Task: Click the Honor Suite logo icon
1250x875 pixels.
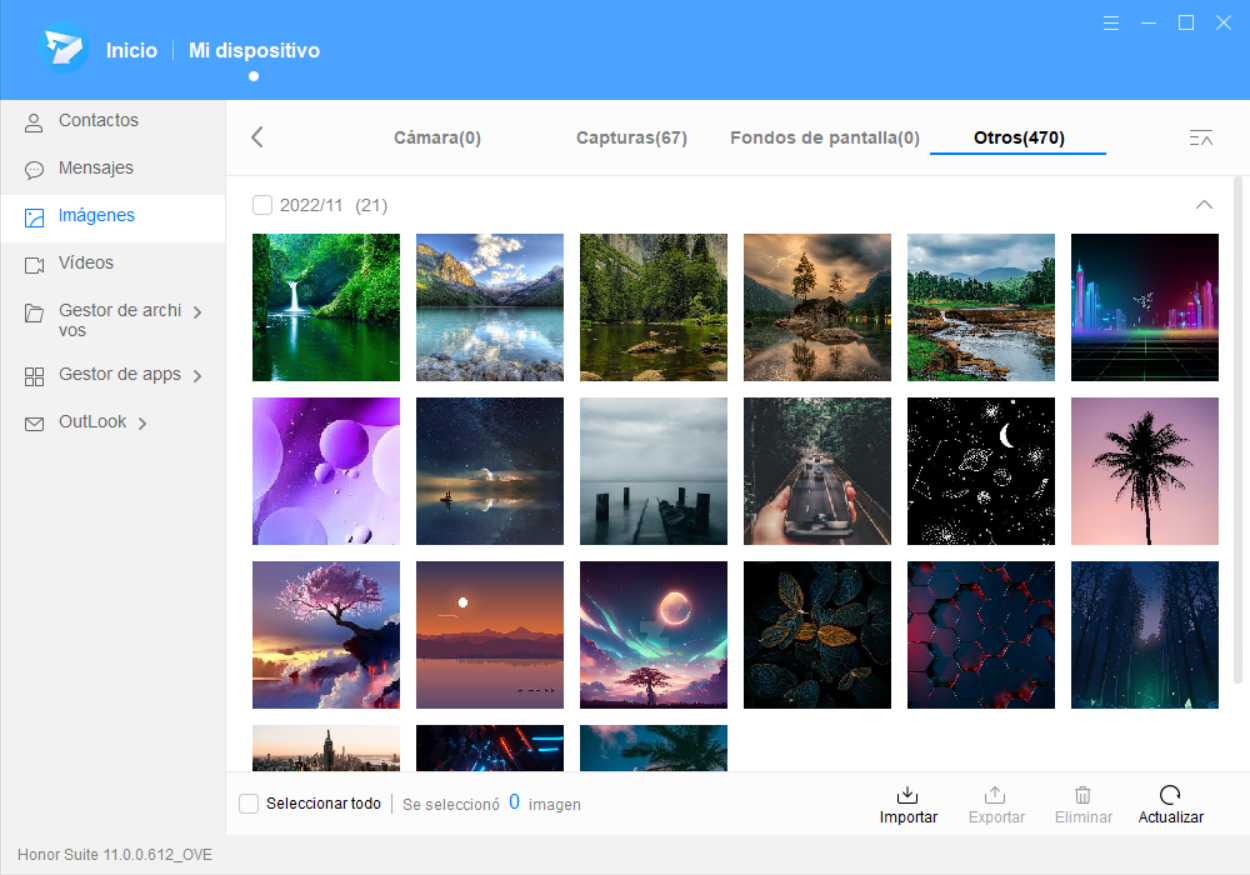Action: 64,49
